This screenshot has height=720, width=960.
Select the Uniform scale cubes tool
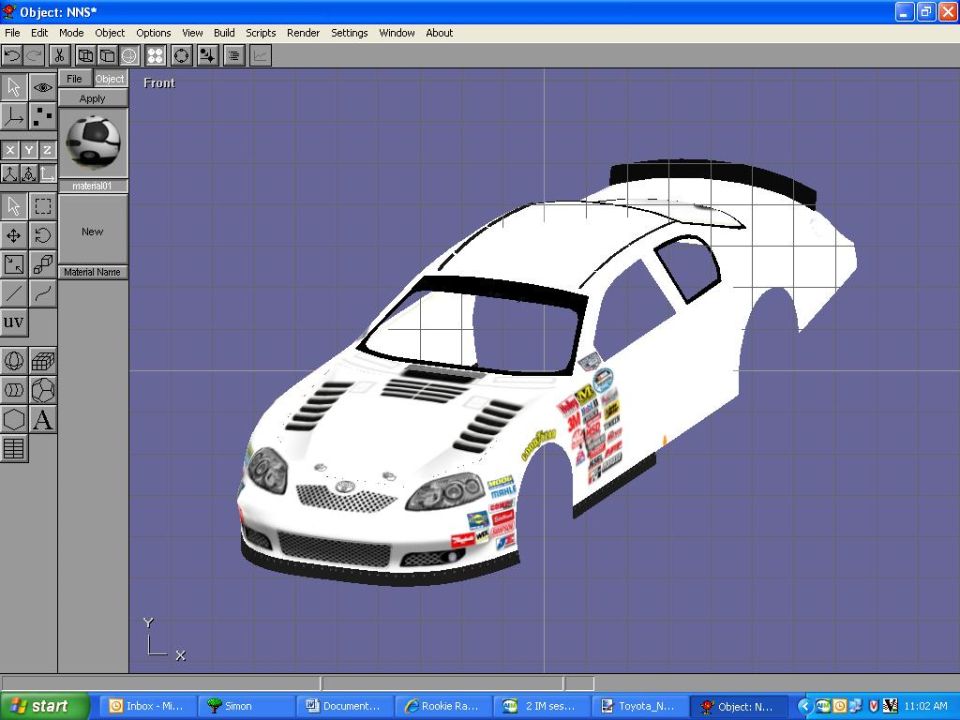43,264
